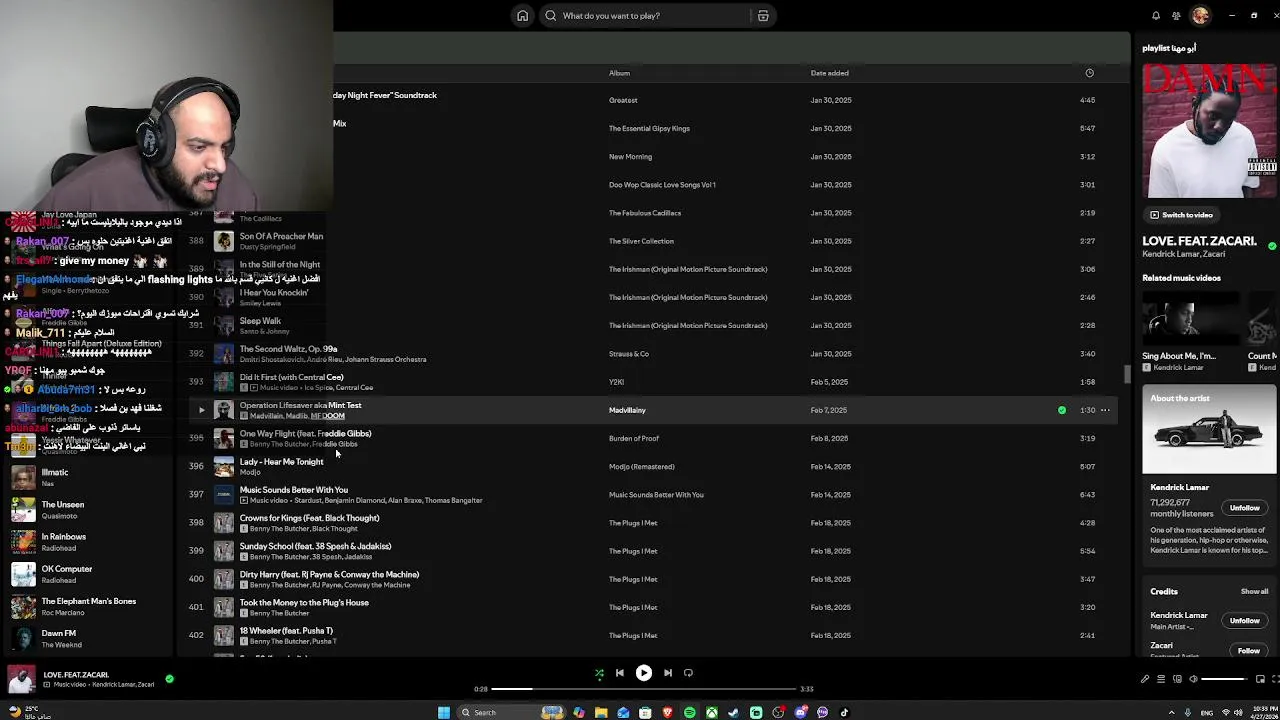Open the user profile avatar menu
Screen dimensions: 1280x720
(1200, 15)
